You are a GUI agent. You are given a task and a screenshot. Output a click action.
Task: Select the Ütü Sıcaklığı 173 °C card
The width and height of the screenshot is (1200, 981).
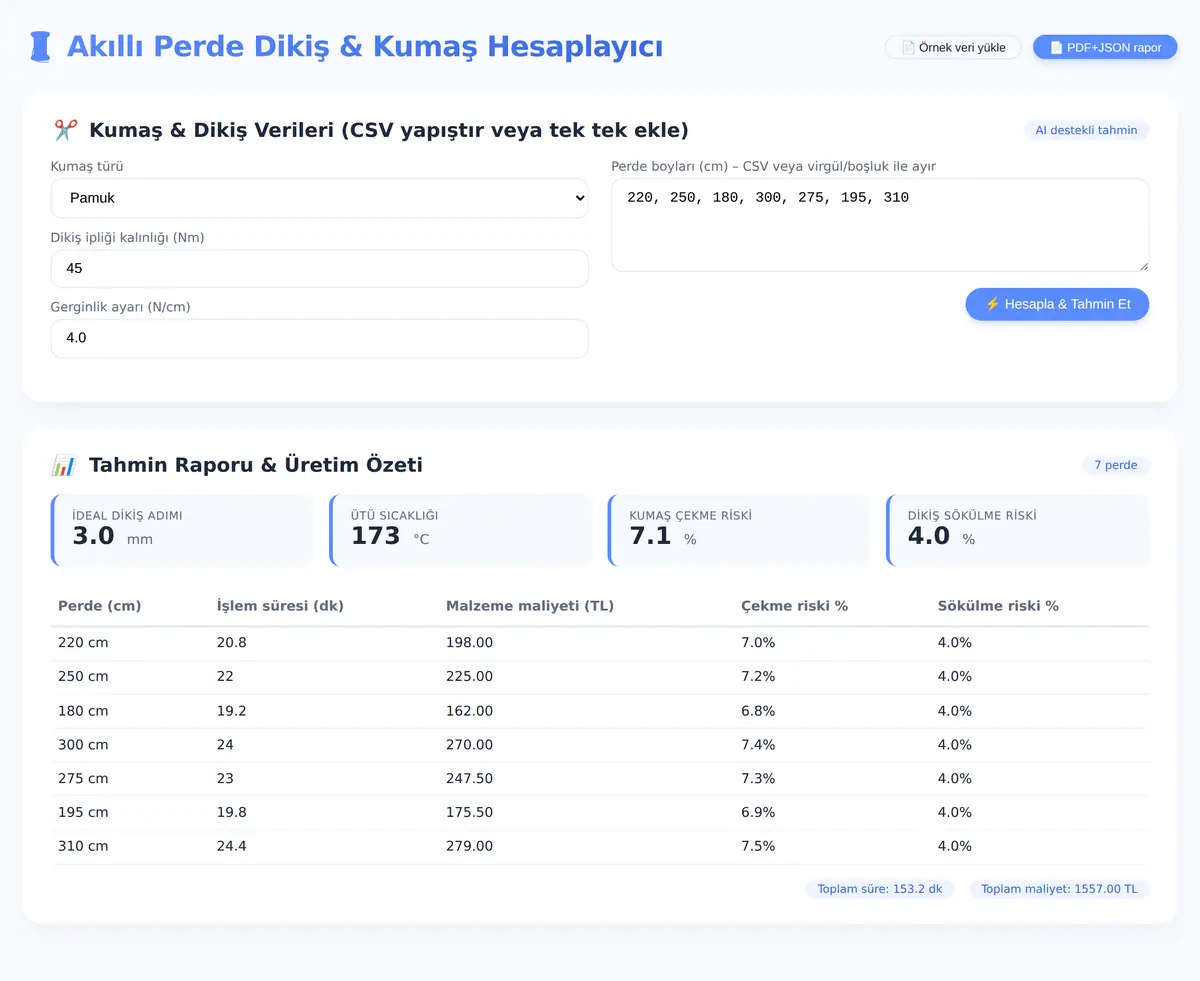[460, 530]
